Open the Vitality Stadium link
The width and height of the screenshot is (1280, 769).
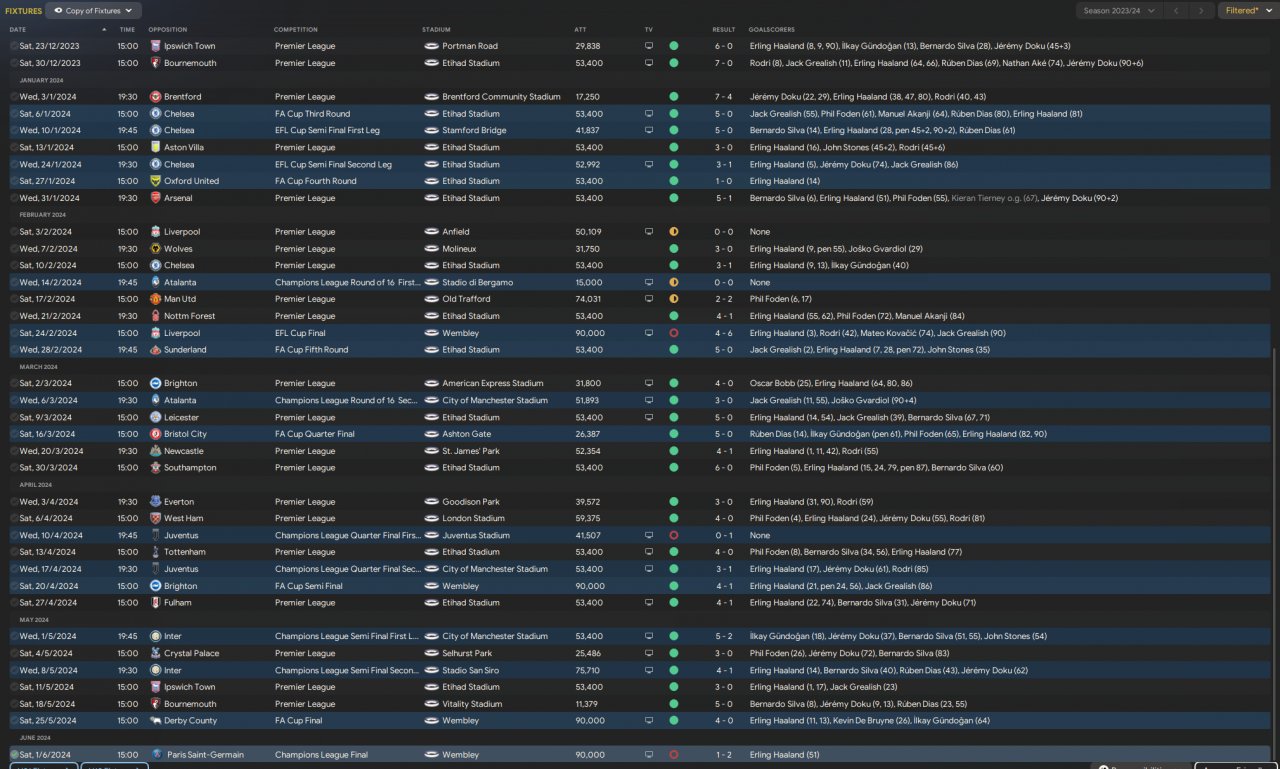pos(472,704)
